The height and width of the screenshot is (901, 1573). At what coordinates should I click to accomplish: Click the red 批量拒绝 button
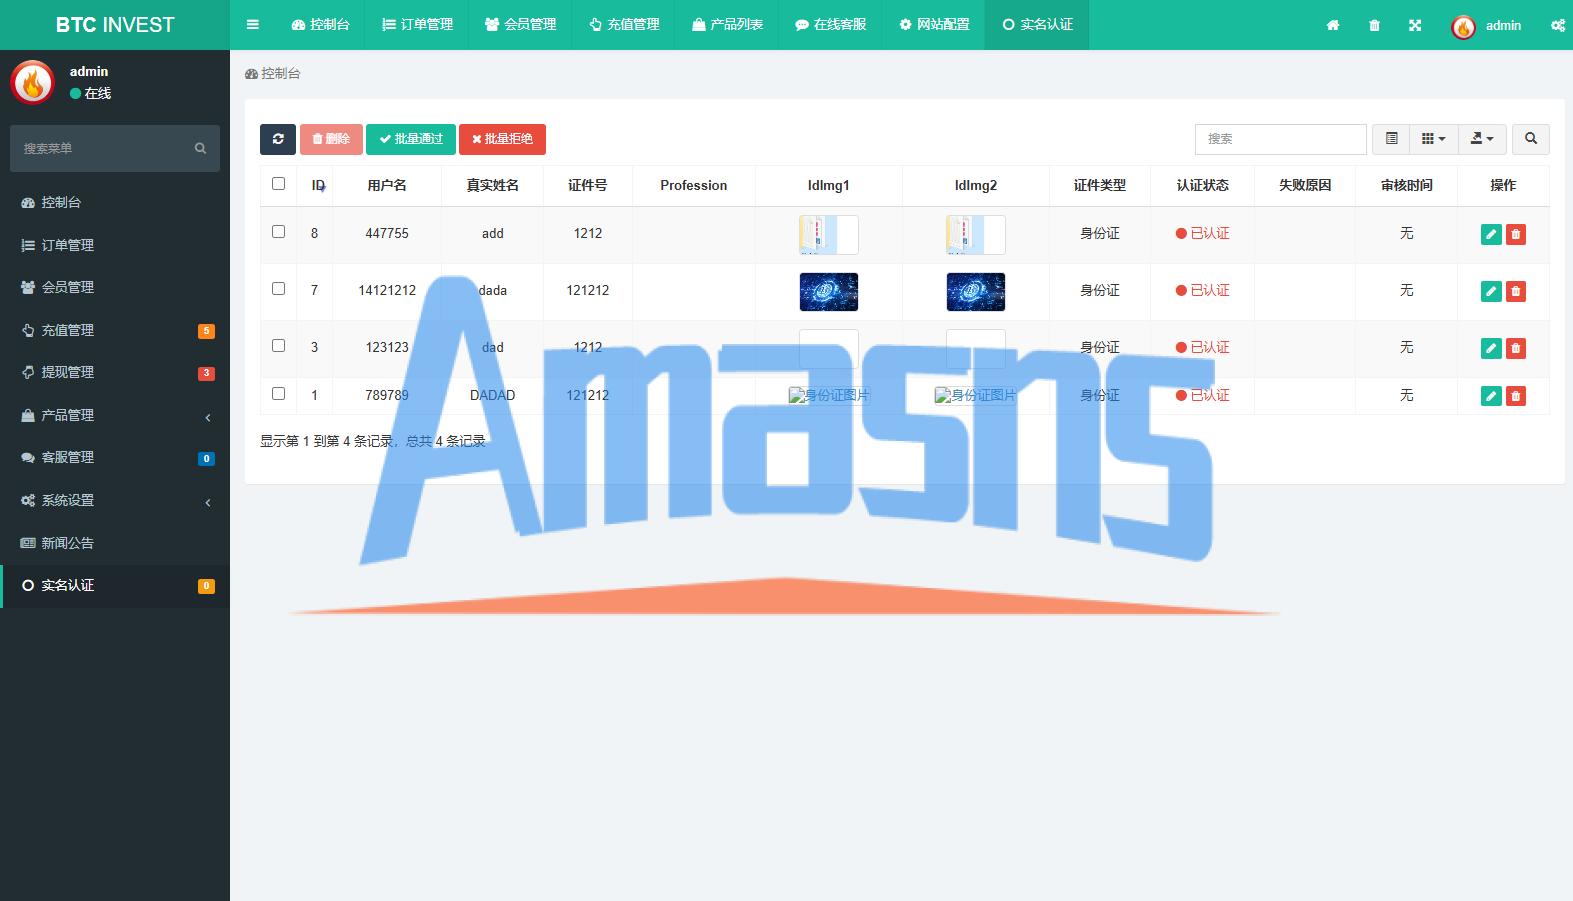tap(502, 139)
